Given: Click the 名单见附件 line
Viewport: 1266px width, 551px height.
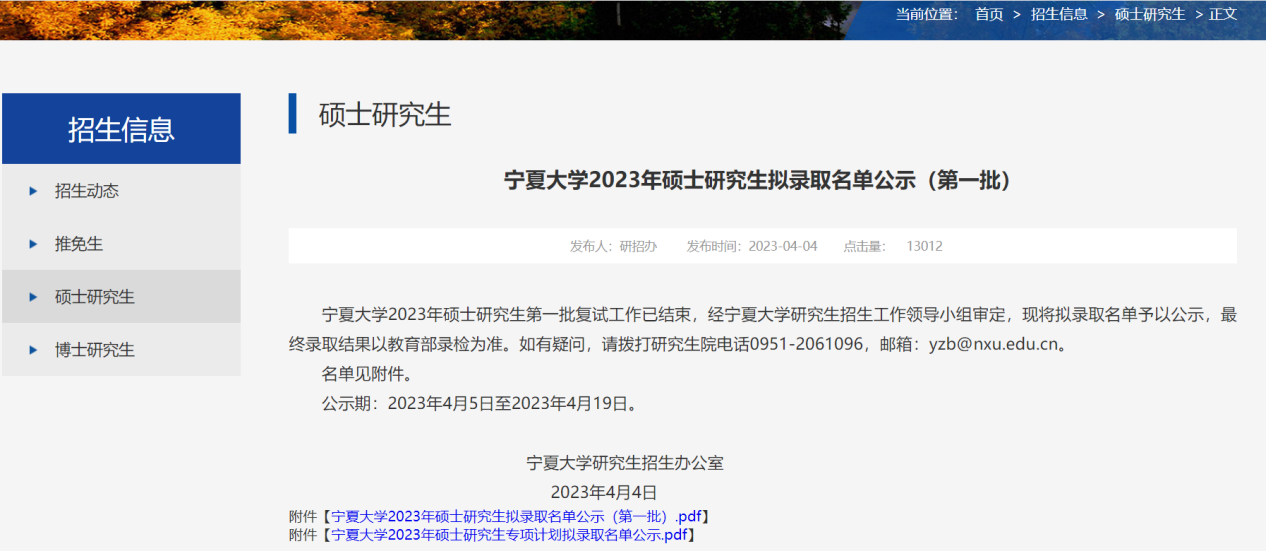Looking at the screenshot, I should point(367,375).
